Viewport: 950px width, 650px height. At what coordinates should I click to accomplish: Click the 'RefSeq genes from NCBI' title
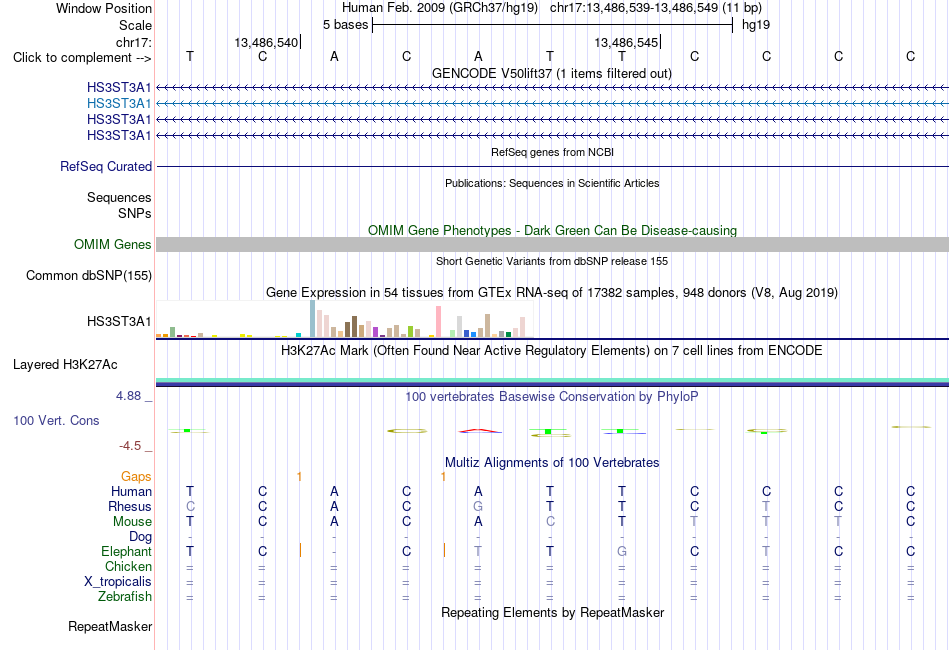(552, 153)
